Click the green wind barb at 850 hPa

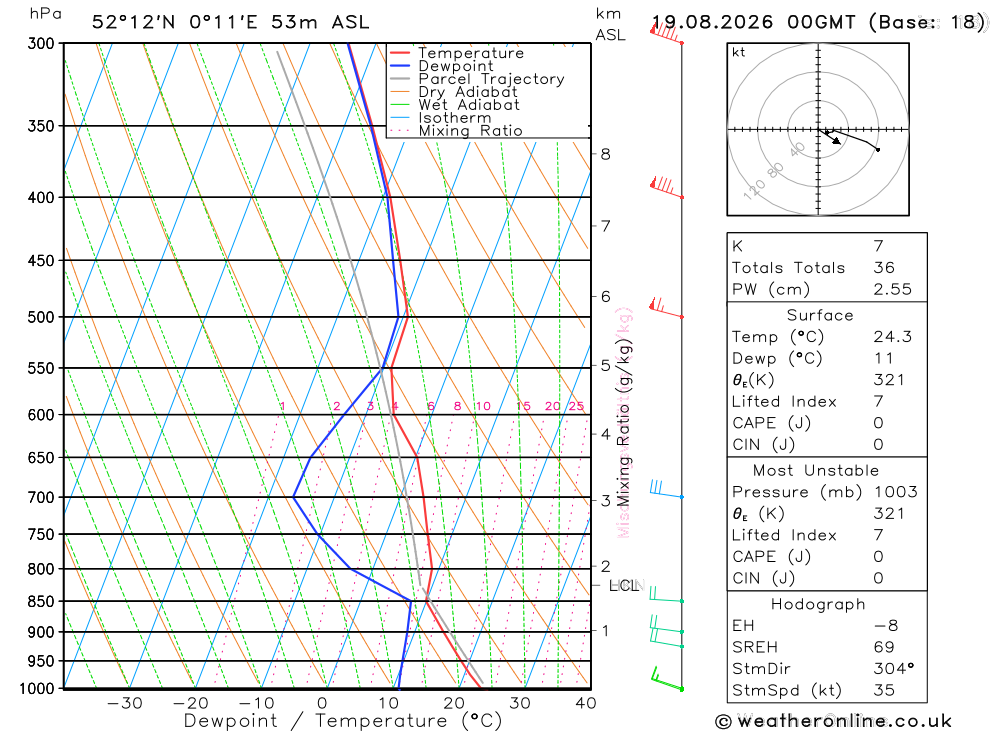click(x=666, y=595)
